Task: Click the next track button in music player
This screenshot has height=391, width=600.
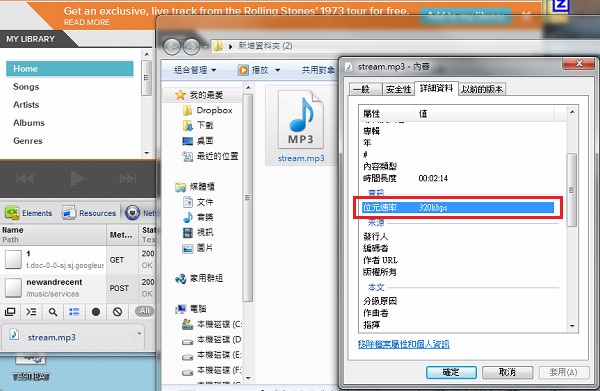Action: (x=128, y=178)
